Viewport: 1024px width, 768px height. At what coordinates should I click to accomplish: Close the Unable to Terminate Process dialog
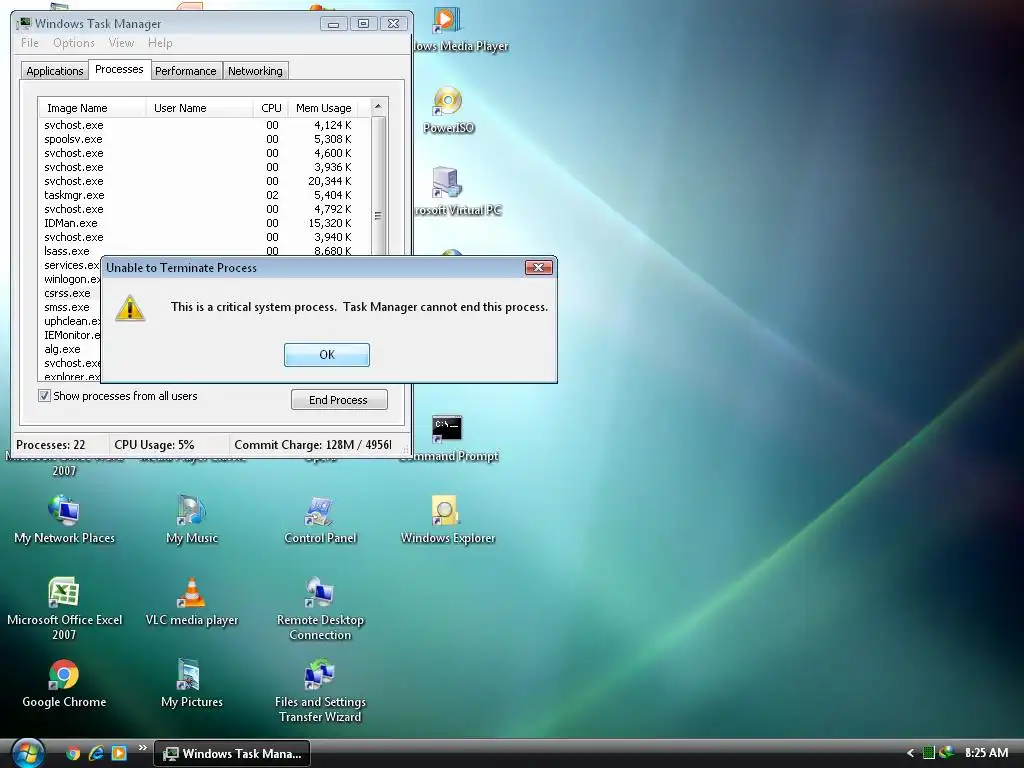(x=539, y=267)
